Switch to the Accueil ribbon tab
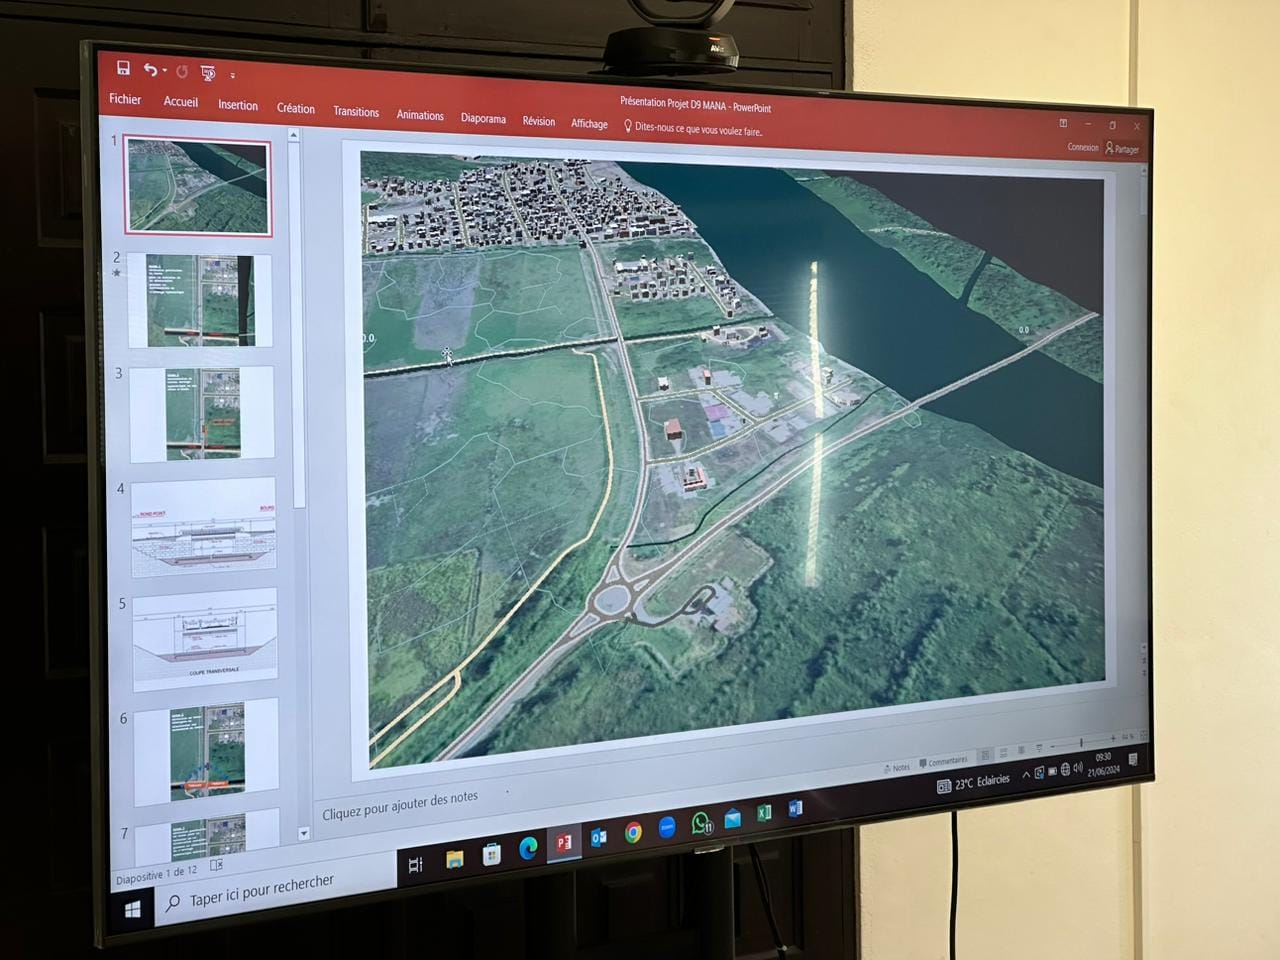1280x960 pixels. pyautogui.click(x=181, y=102)
